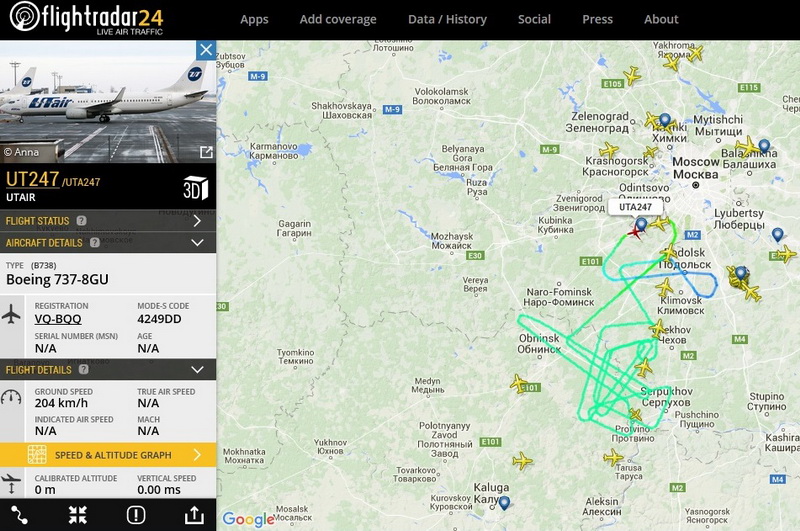Open the Apps menu
This screenshot has height=531, width=800.
254,19
